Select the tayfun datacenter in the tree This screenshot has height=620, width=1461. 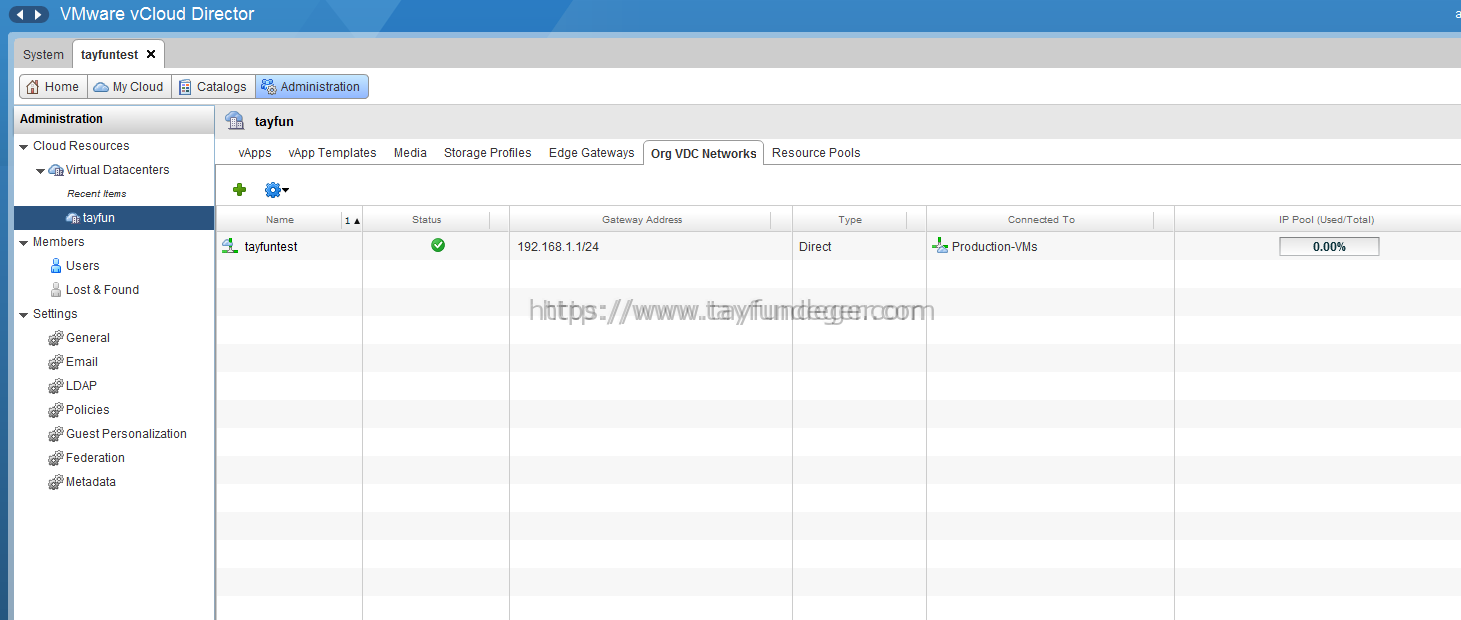(114, 218)
